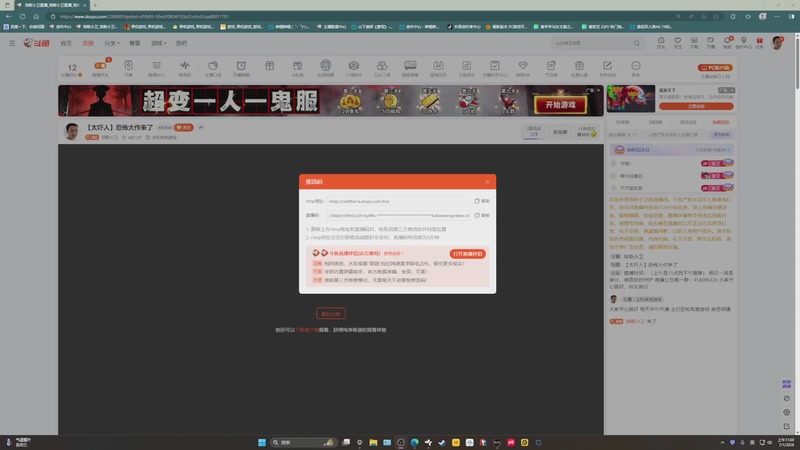Screen dimensions: 800x450
Task: Open the 钻粉纪念日 banner
Action: (671, 149)
